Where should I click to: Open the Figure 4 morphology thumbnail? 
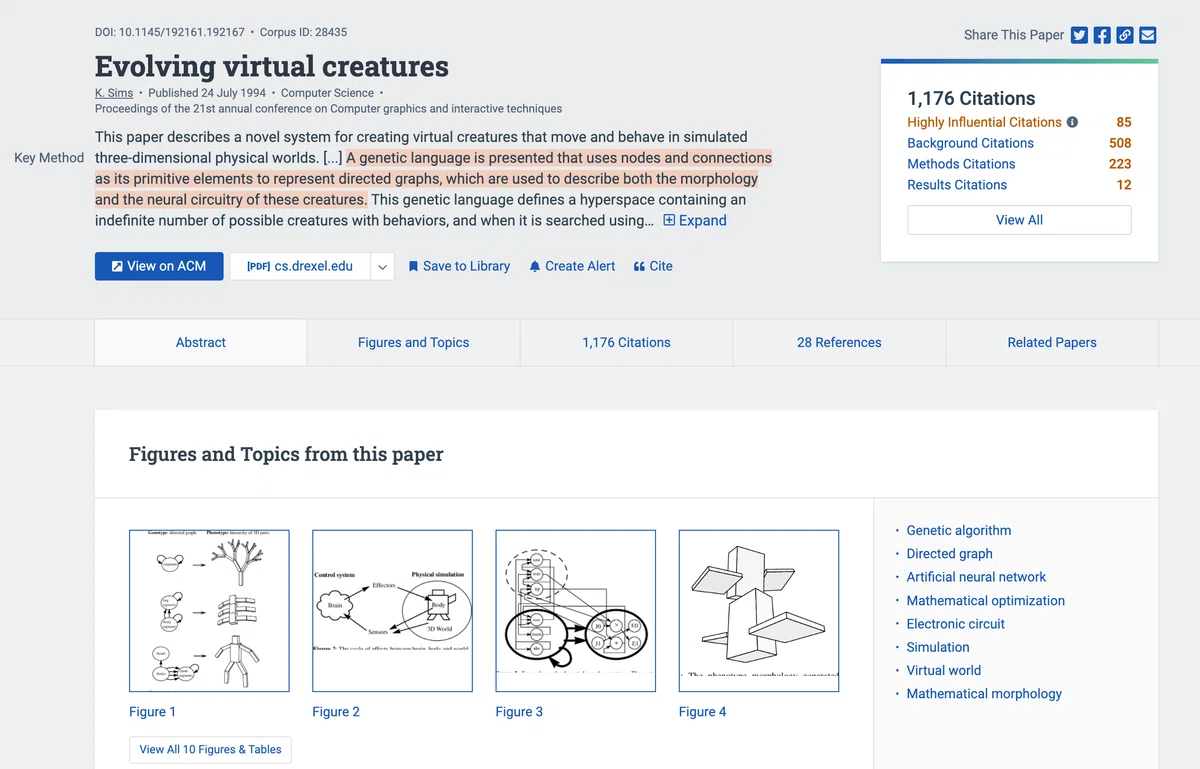(758, 610)
